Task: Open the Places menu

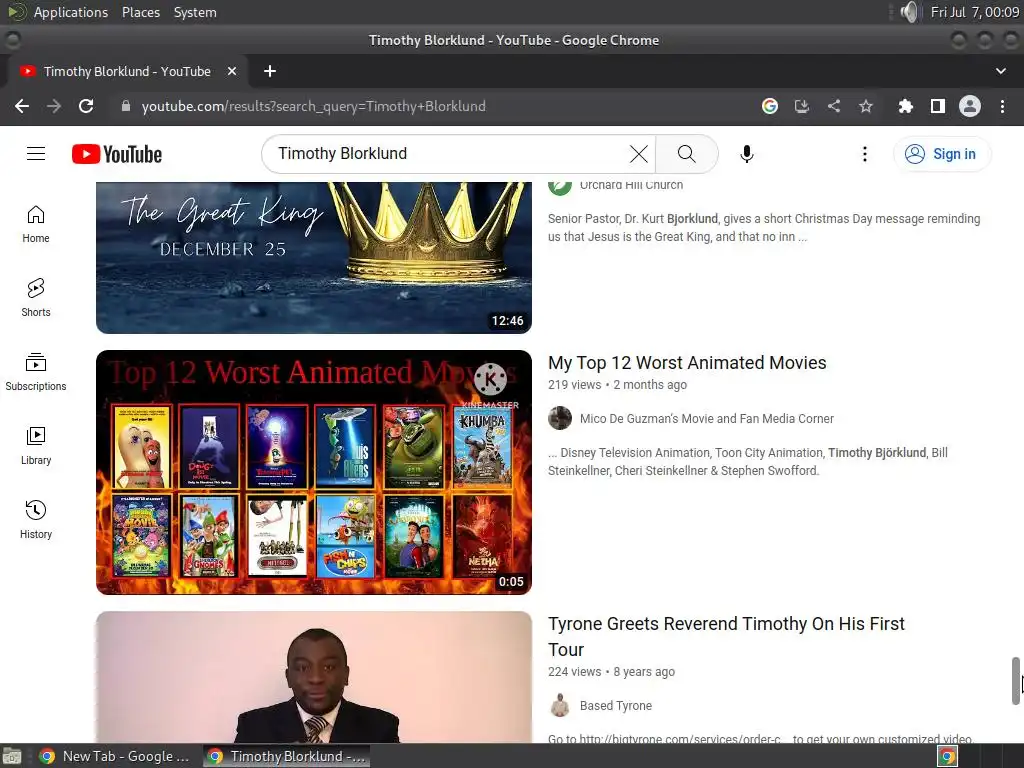Action: point(140,12)
